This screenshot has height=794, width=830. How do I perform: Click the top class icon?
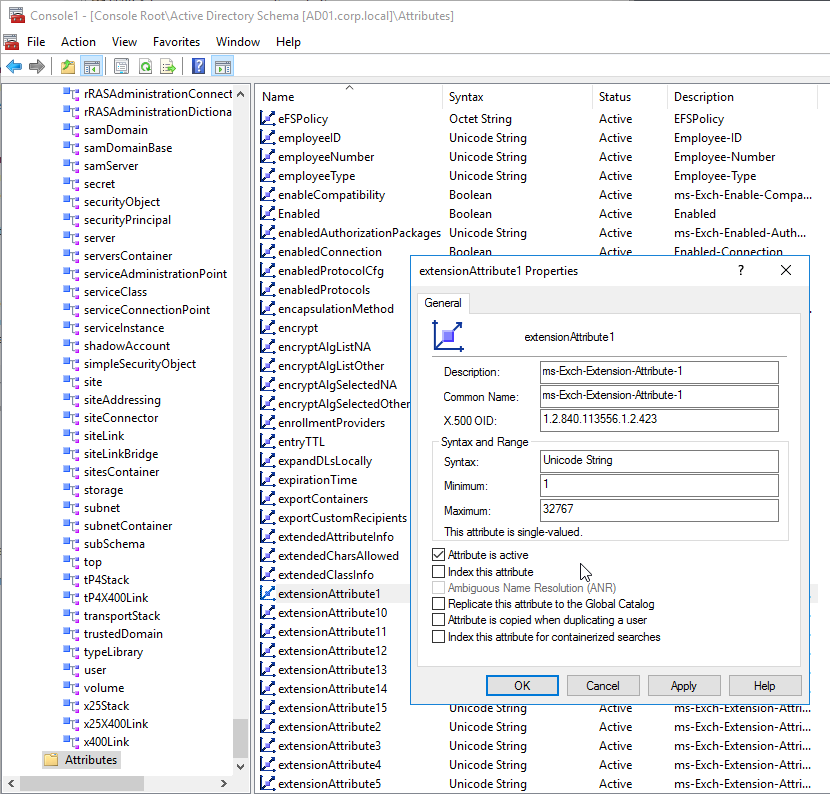tap(71, 562)
